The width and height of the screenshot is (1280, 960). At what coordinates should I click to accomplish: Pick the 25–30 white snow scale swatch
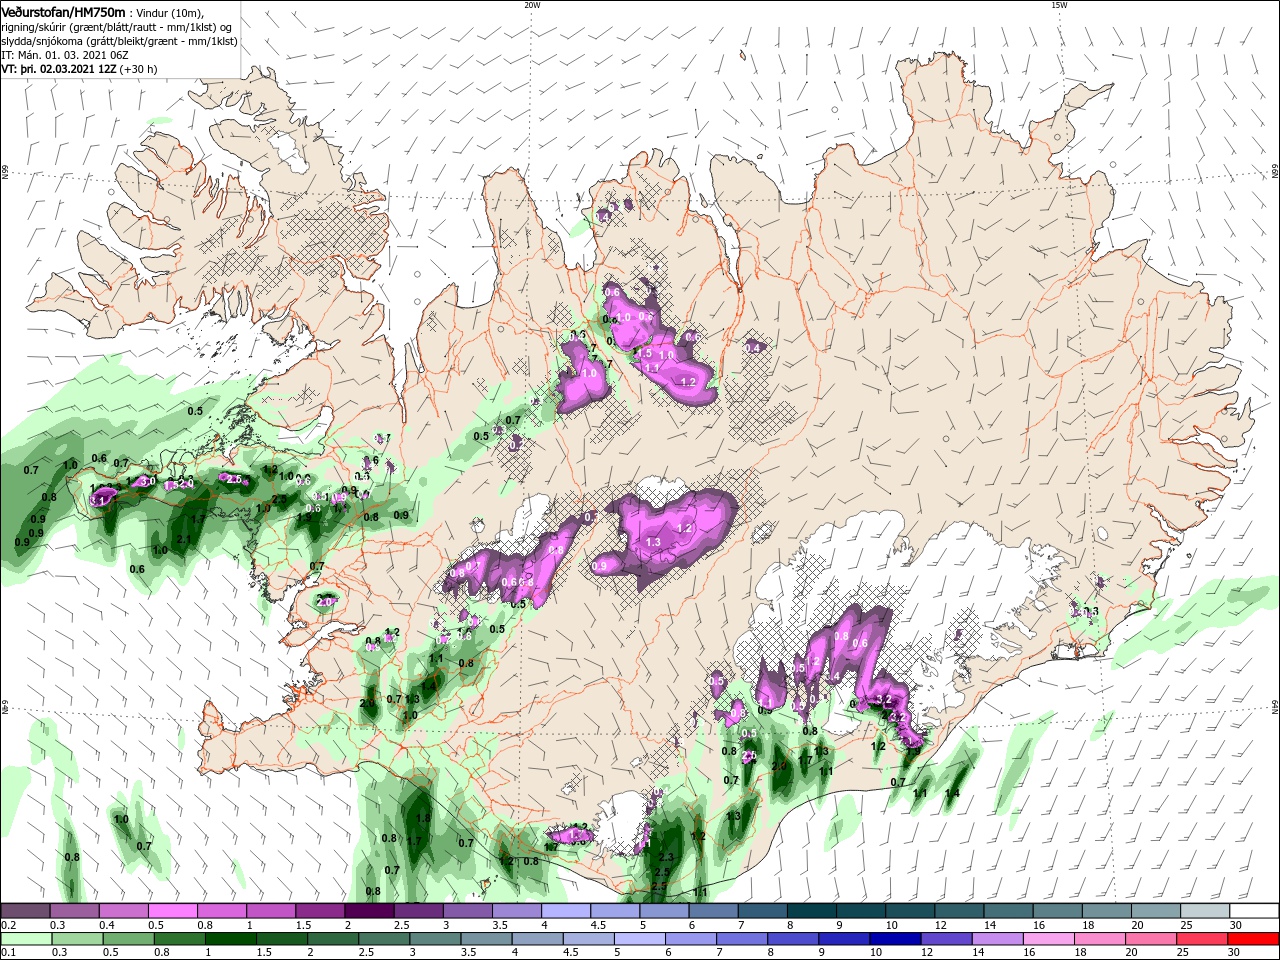click(x=1206, y=911)
